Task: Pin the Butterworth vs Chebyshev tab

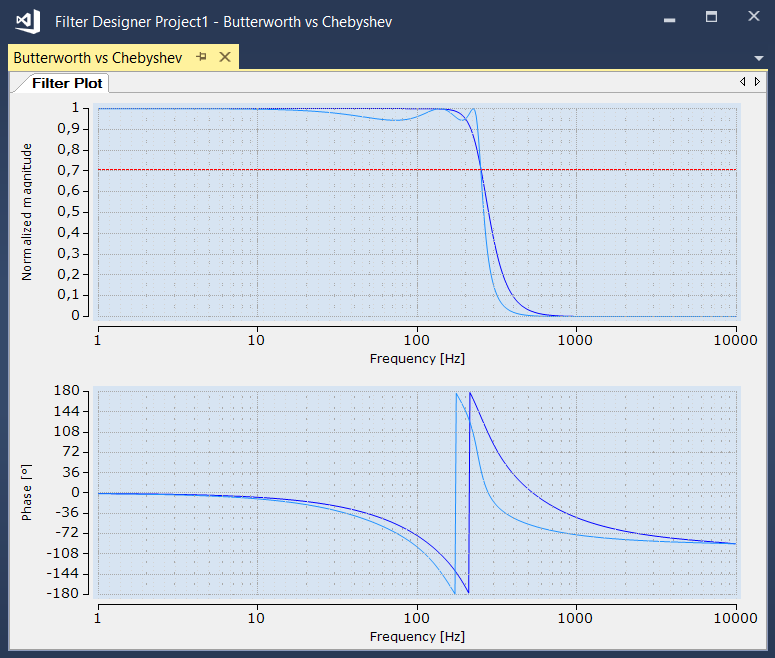Action: click(201, 57)
